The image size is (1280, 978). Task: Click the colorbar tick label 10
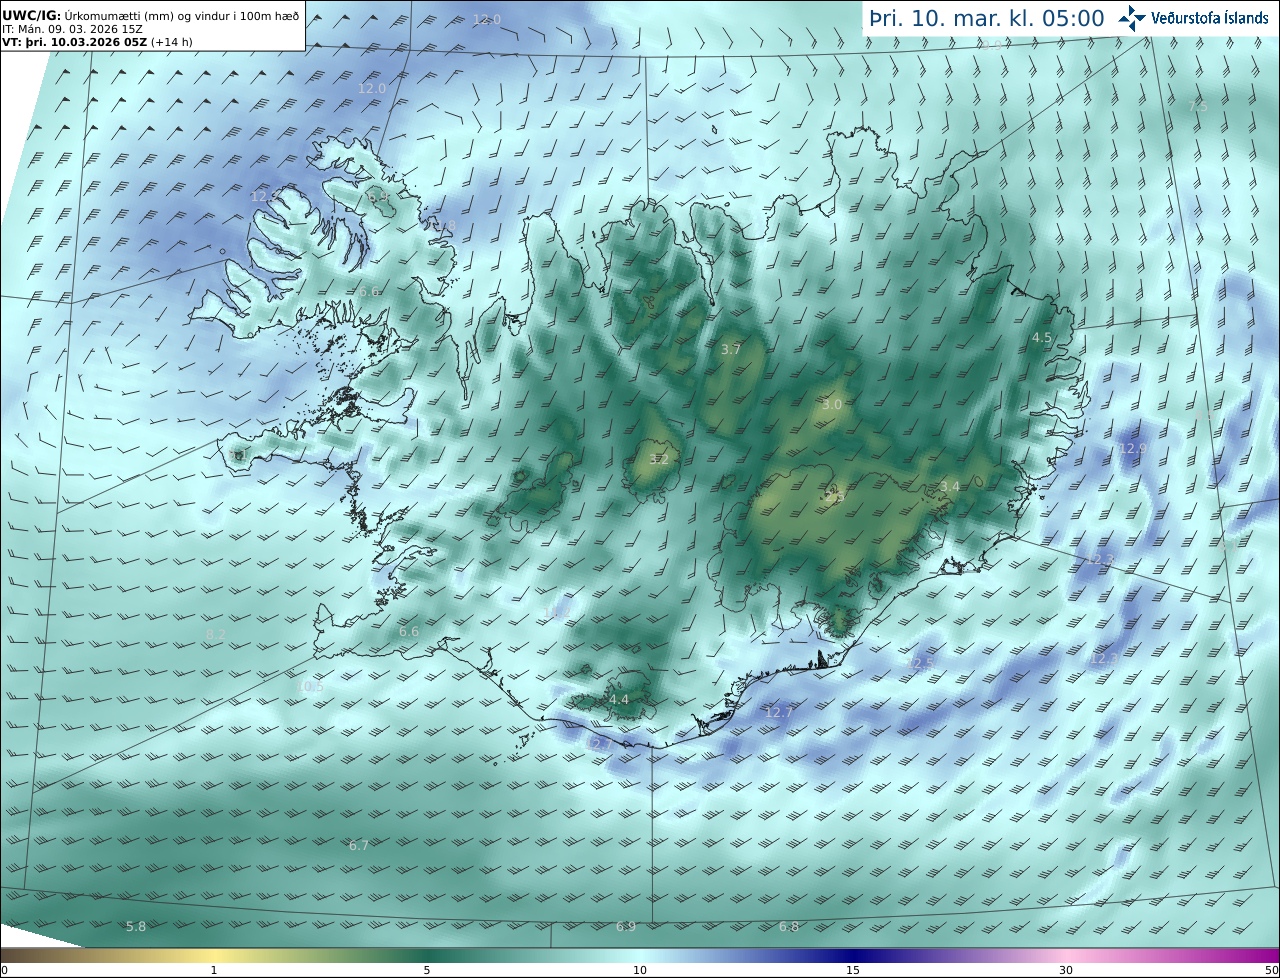pyautogui.click(x=640, y=970)
